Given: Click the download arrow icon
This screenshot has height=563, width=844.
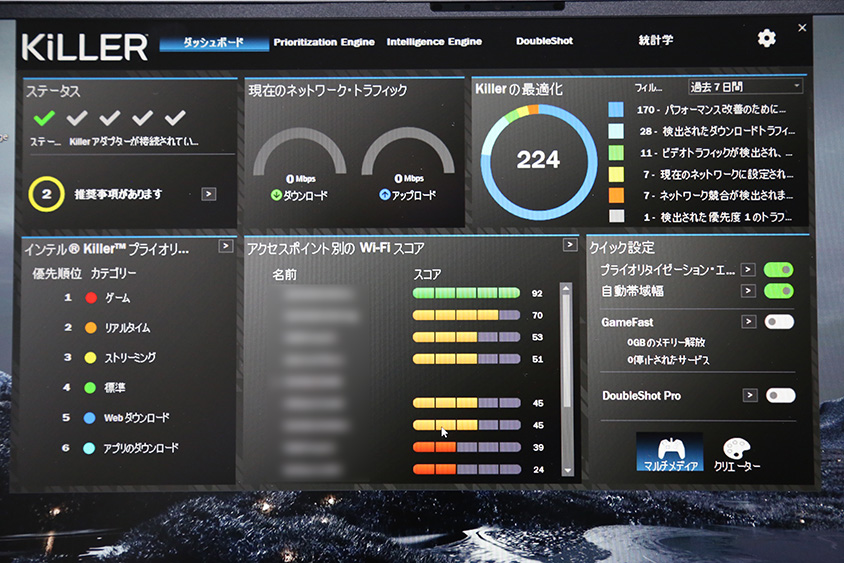Looking at the screenshot, I should [276, 195].
